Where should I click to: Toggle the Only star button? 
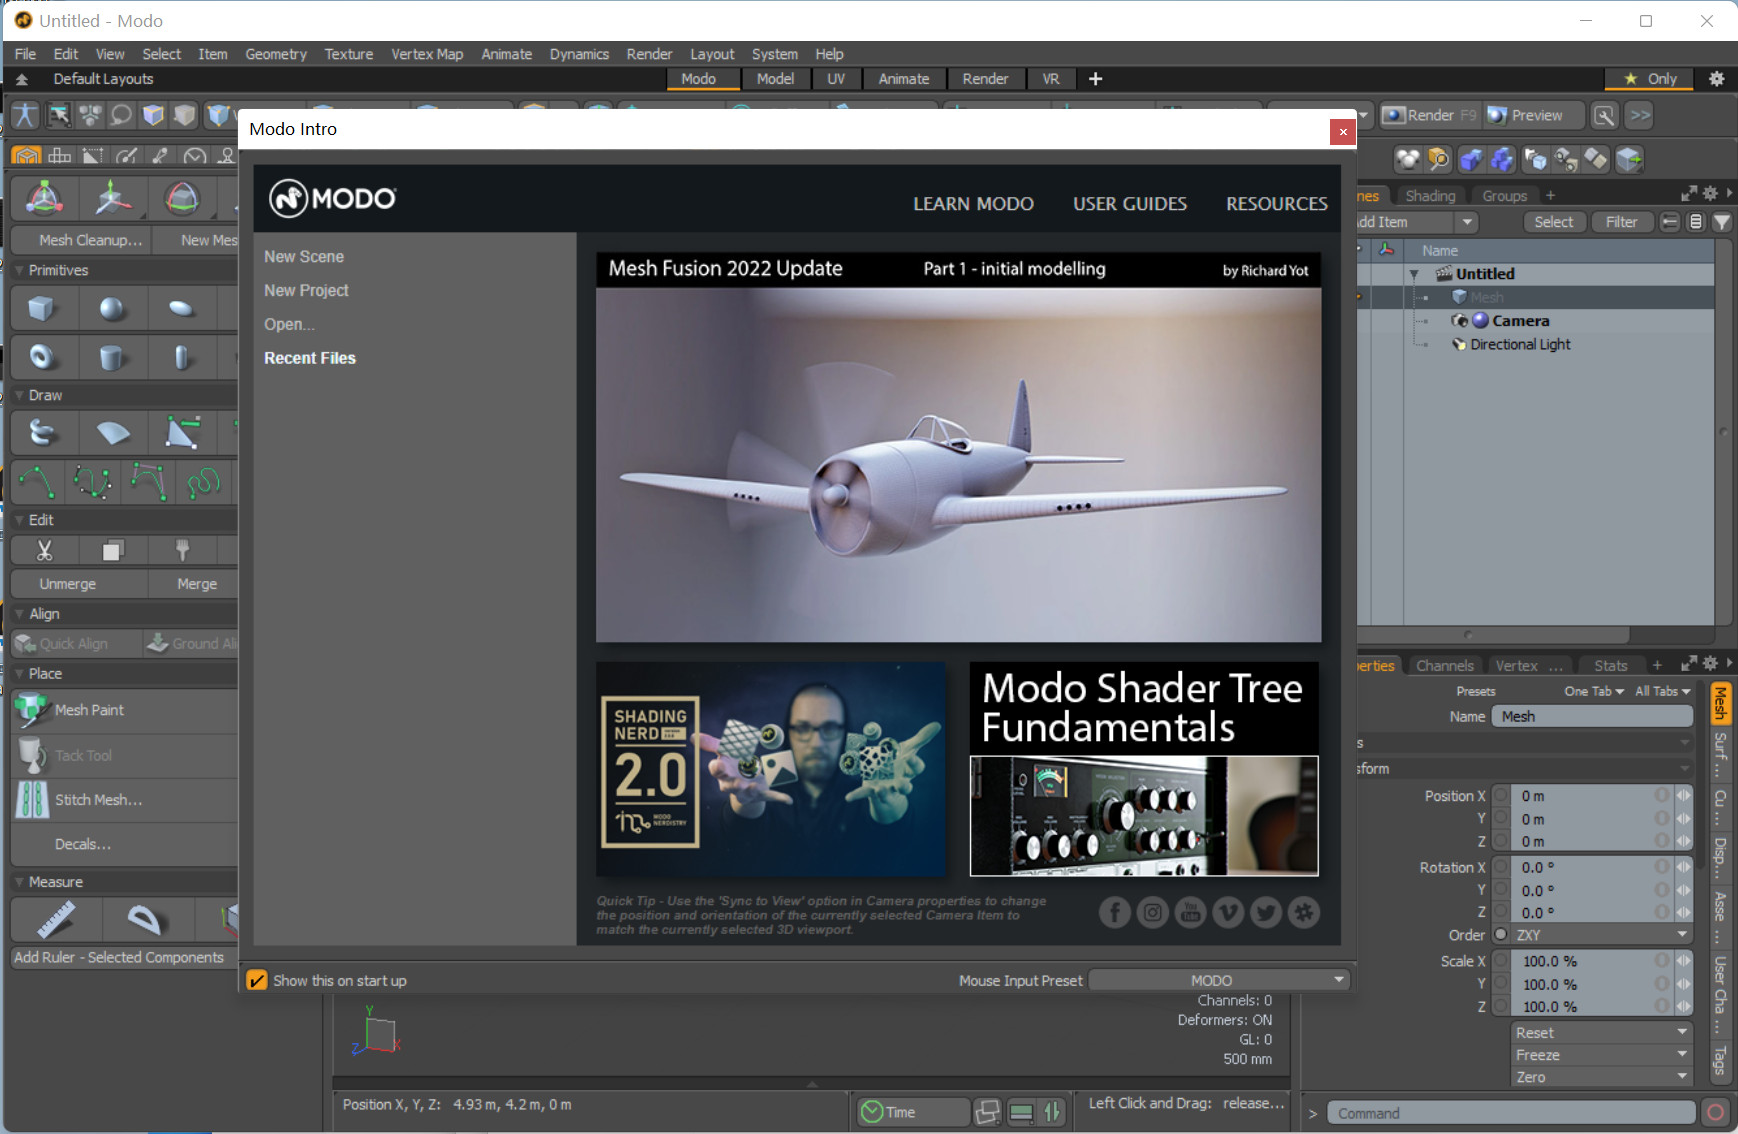[x=1649, y=79]
